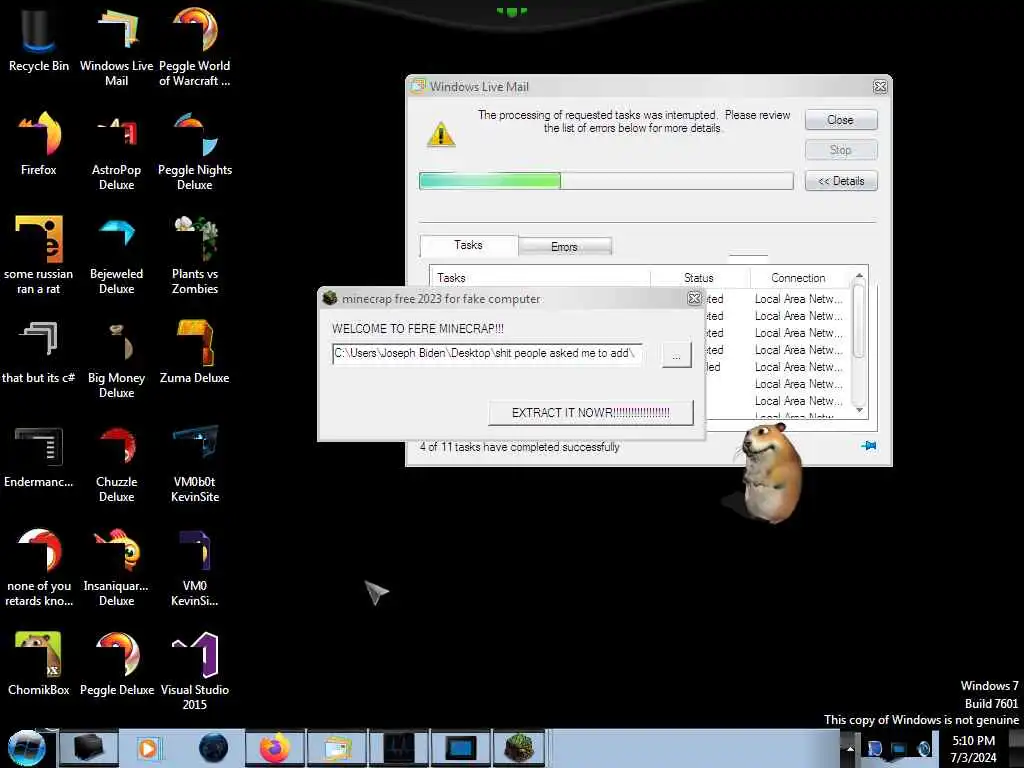Image resolution: width=1024 pixels, height=768 pixels.
Task: Select the Zuma Deluxe desktop icon
Action: pyautogui.click(x=195, y=353)
